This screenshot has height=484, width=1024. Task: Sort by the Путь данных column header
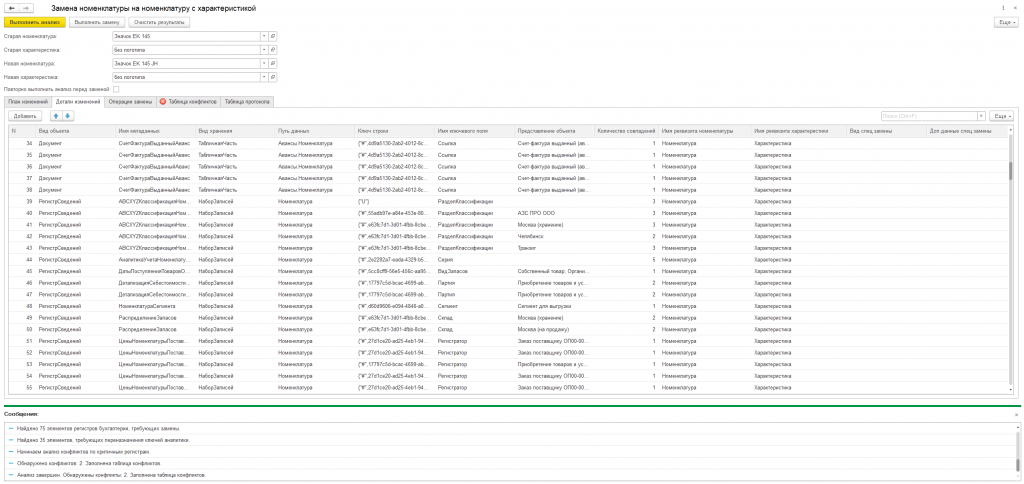(x=315, y=131)
